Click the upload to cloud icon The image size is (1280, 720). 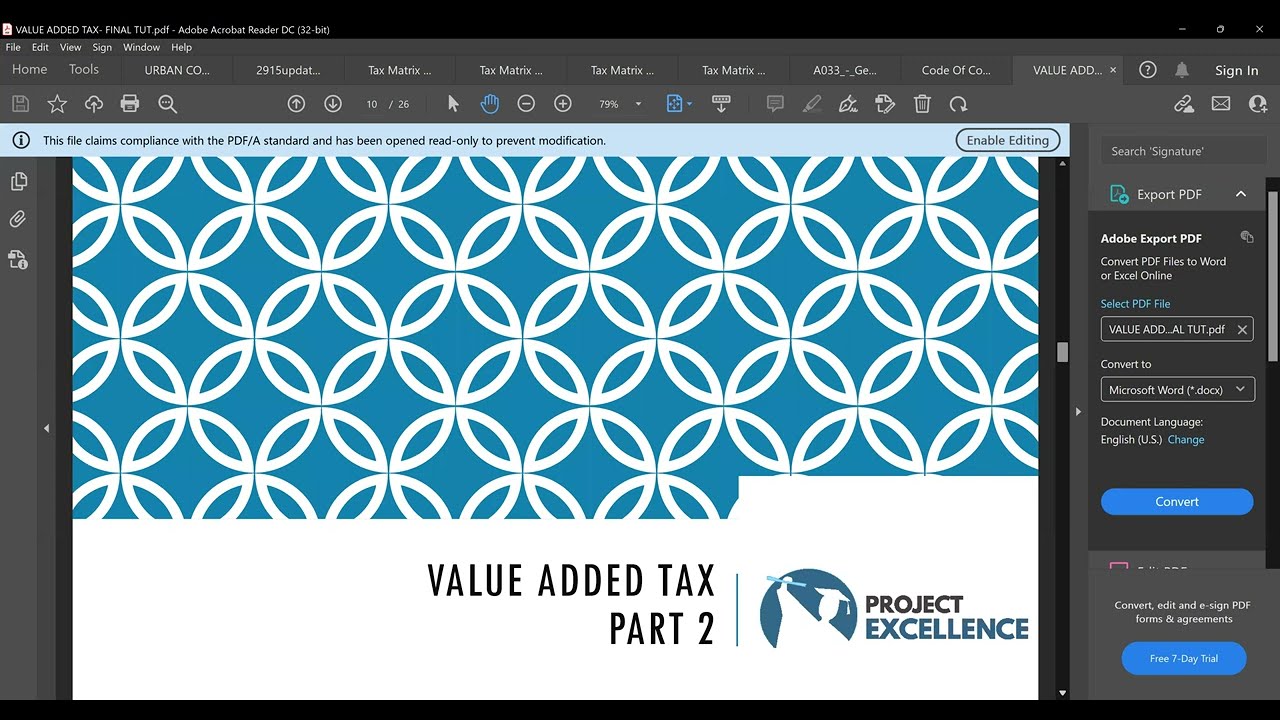(x=94, y=104)
